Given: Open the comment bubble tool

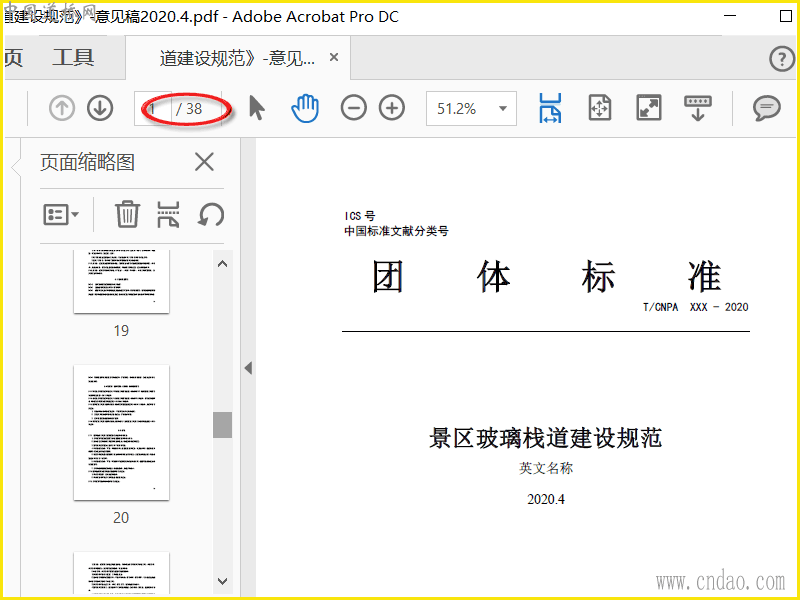Looking at the screenshot, I should pyautogui.click(x=766, y=108).
